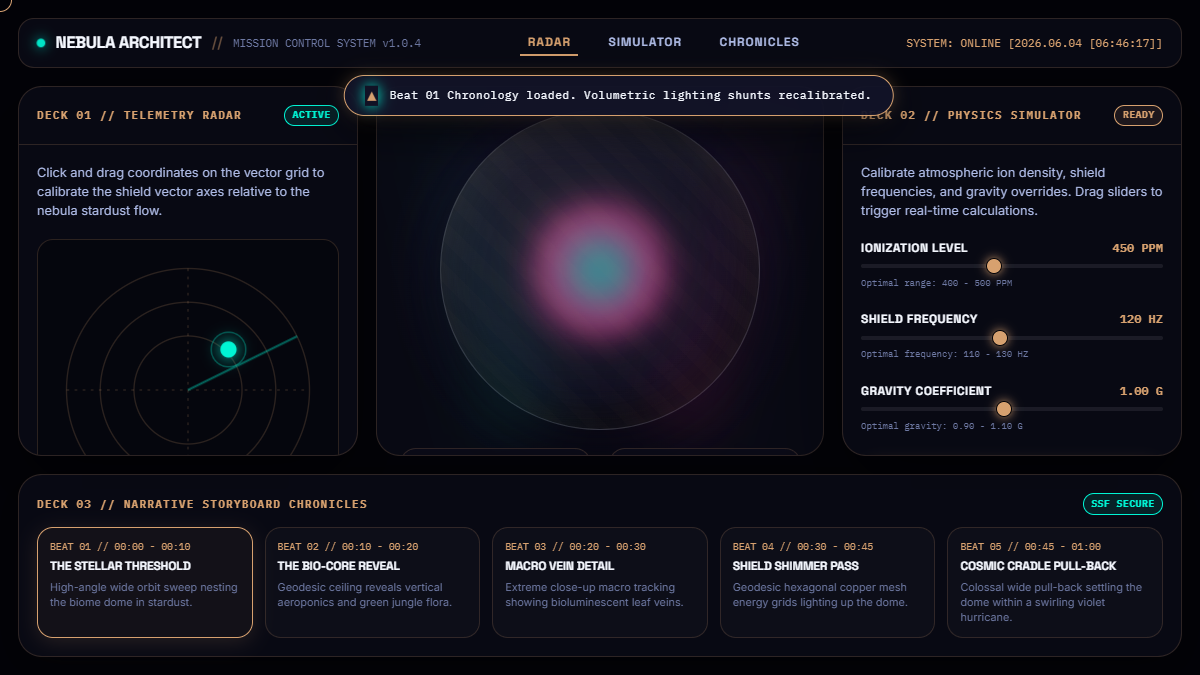1200x675 pixels.
Task: Click 'Mission Control System v1.0.4' text
Action: (327, 44)
